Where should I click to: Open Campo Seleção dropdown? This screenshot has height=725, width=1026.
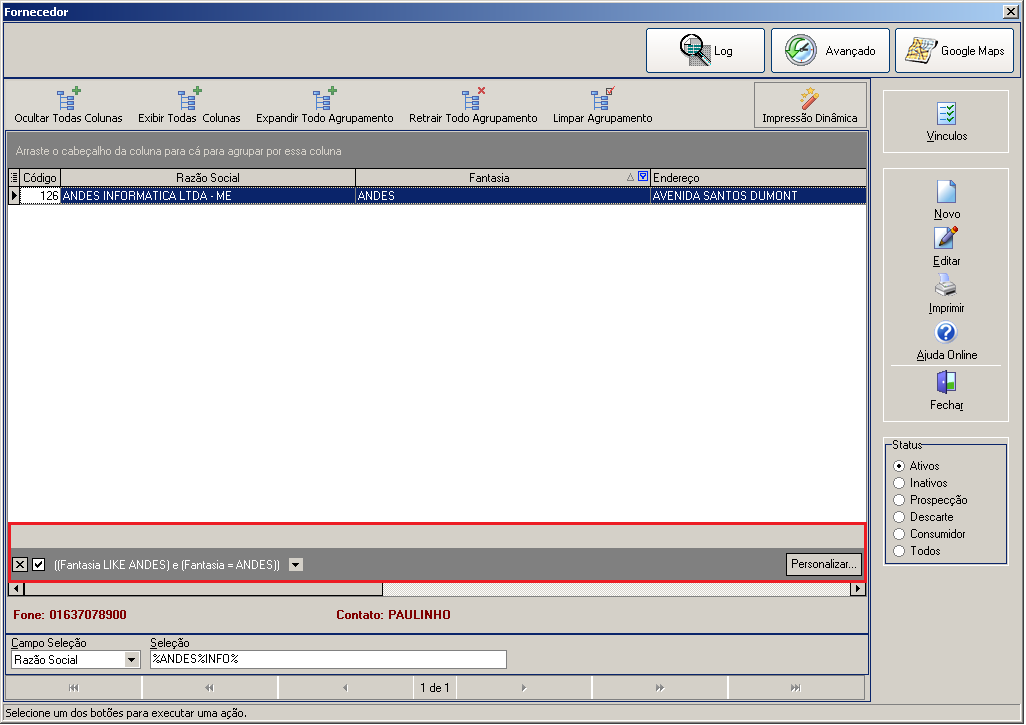point(132,660)
